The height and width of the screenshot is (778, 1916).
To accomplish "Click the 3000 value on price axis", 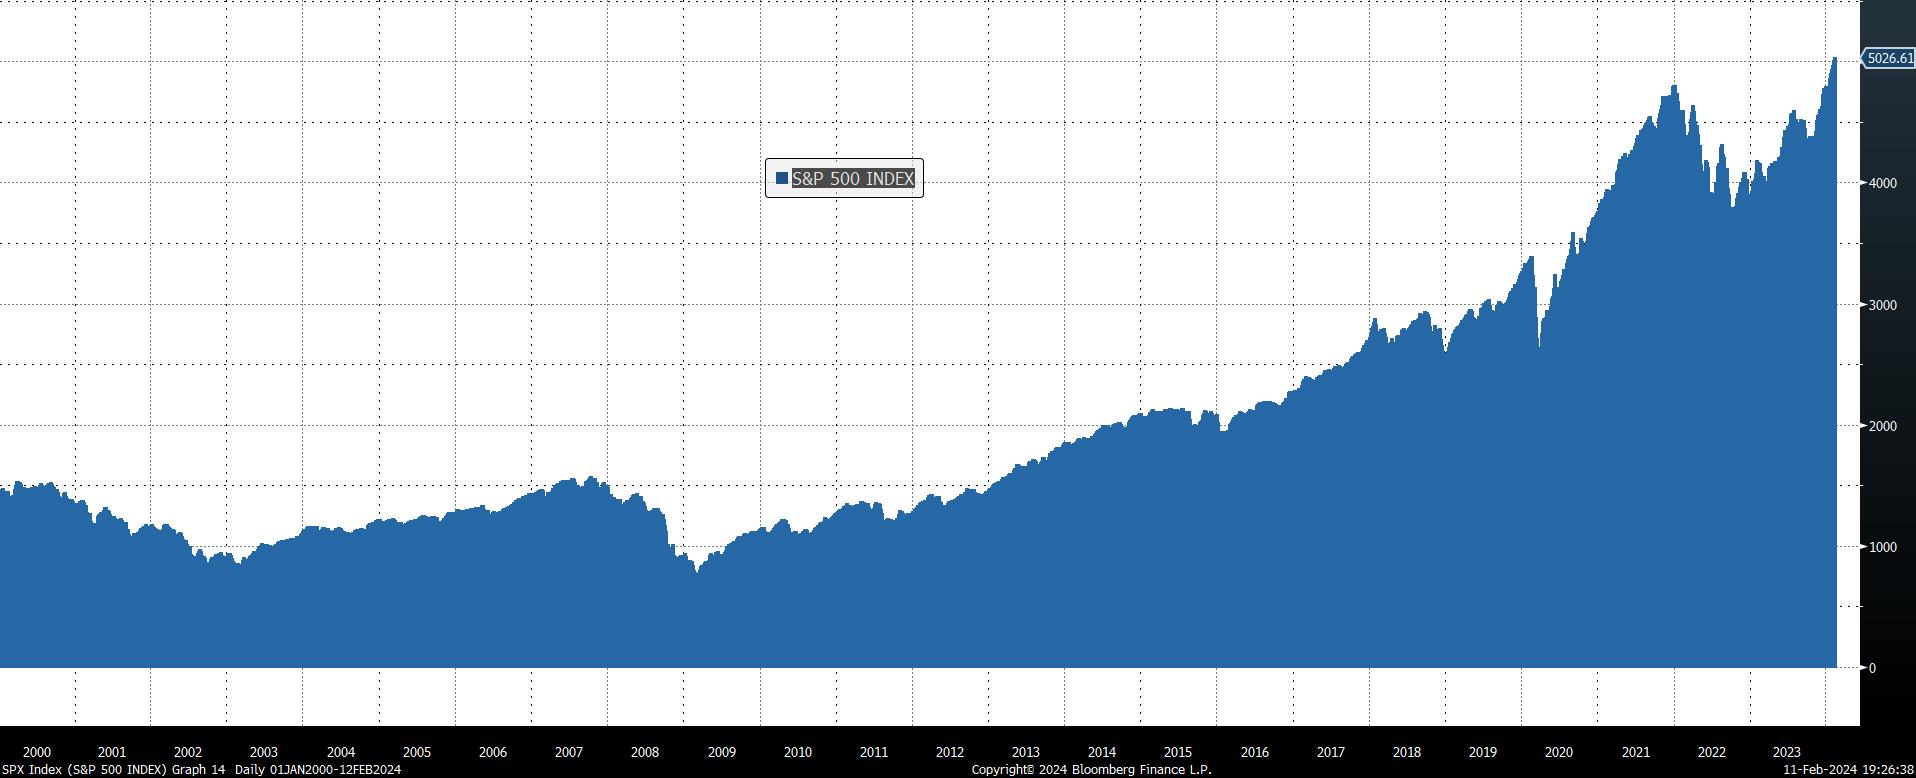I will click(1882, 305).
